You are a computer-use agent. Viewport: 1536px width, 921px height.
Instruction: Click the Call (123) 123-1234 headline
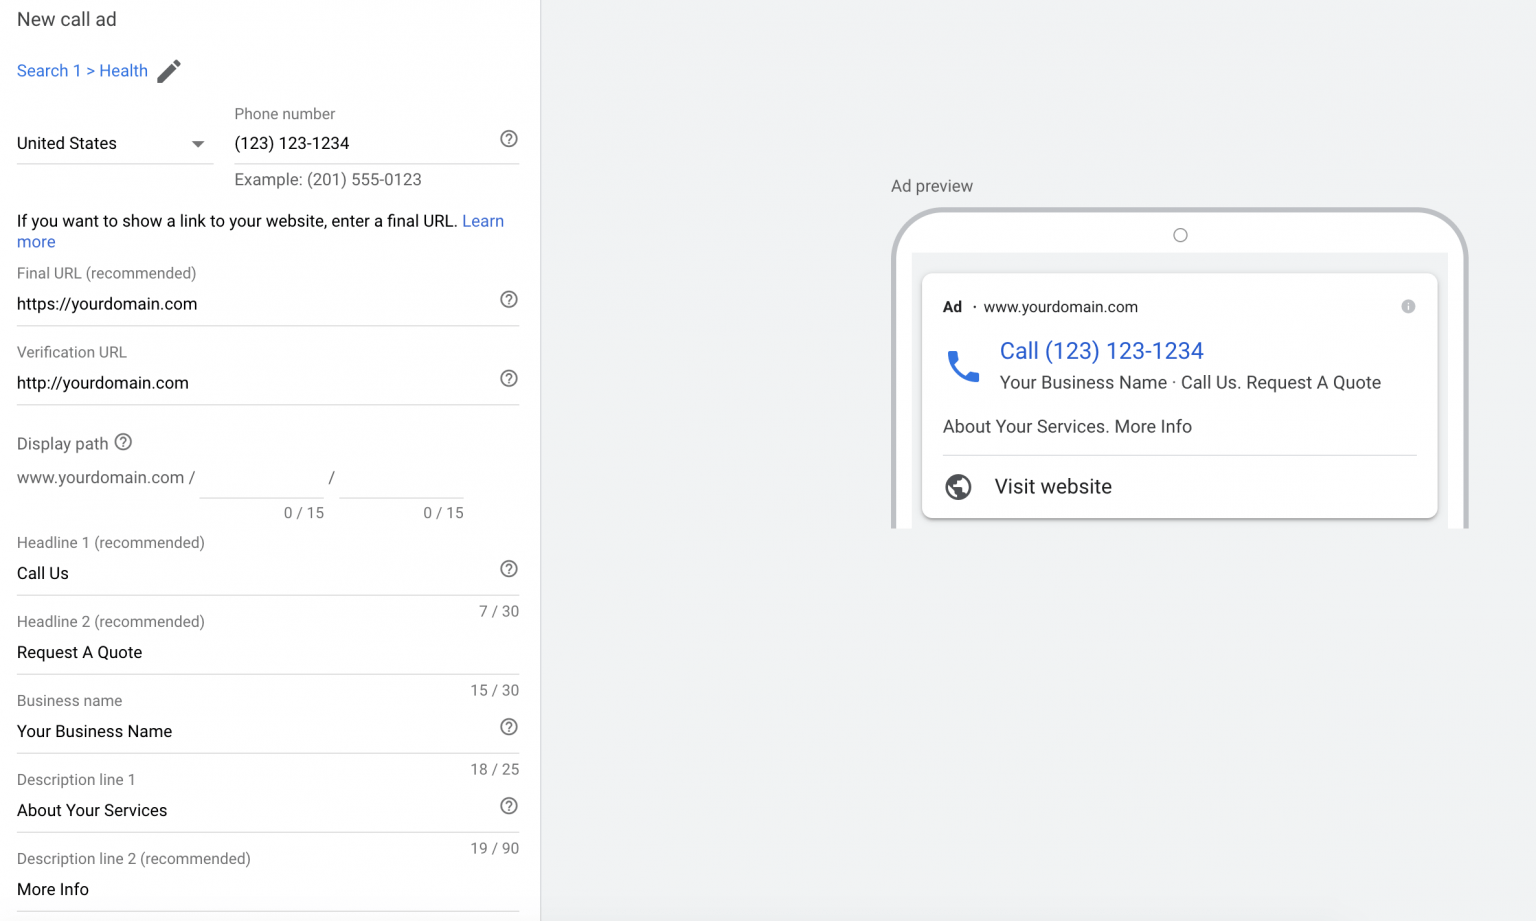click(1101, 351)
